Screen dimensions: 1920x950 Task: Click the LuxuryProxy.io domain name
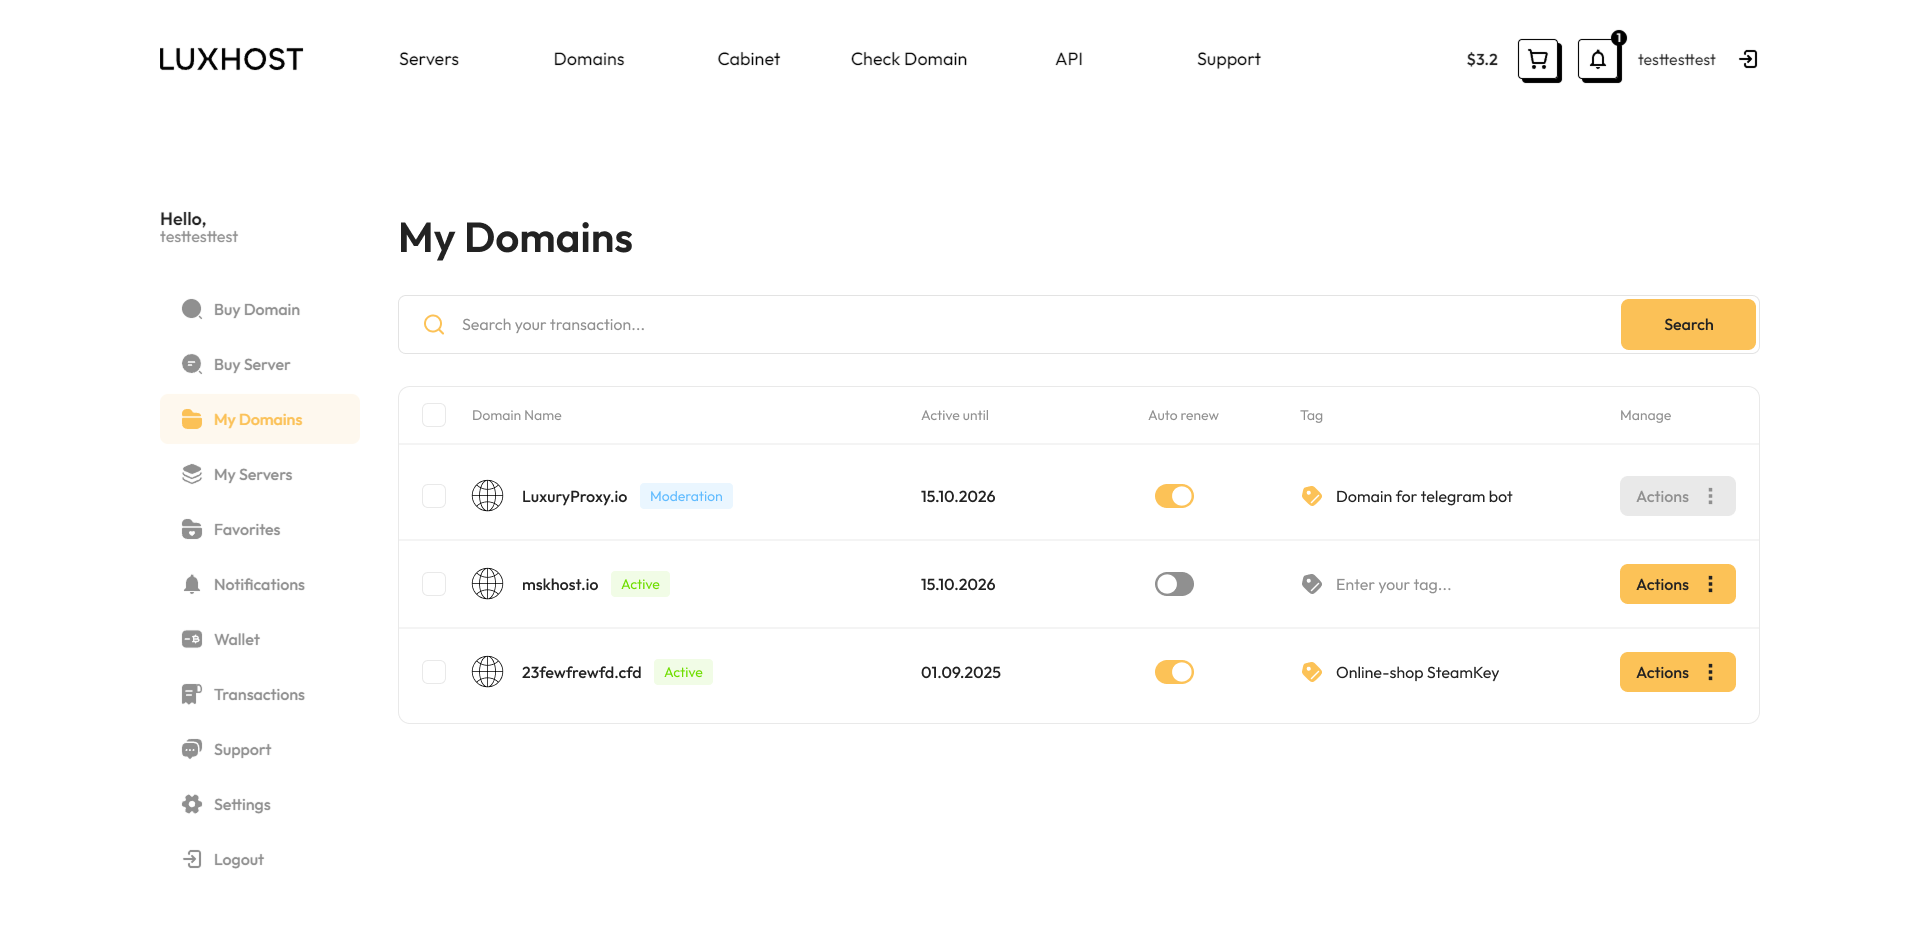(574, 497)
